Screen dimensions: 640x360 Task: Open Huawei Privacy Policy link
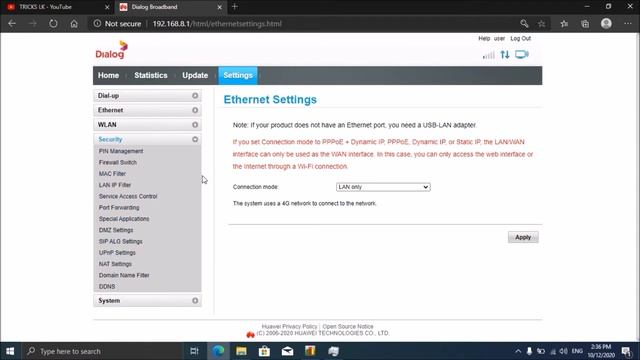coord(289,327)
